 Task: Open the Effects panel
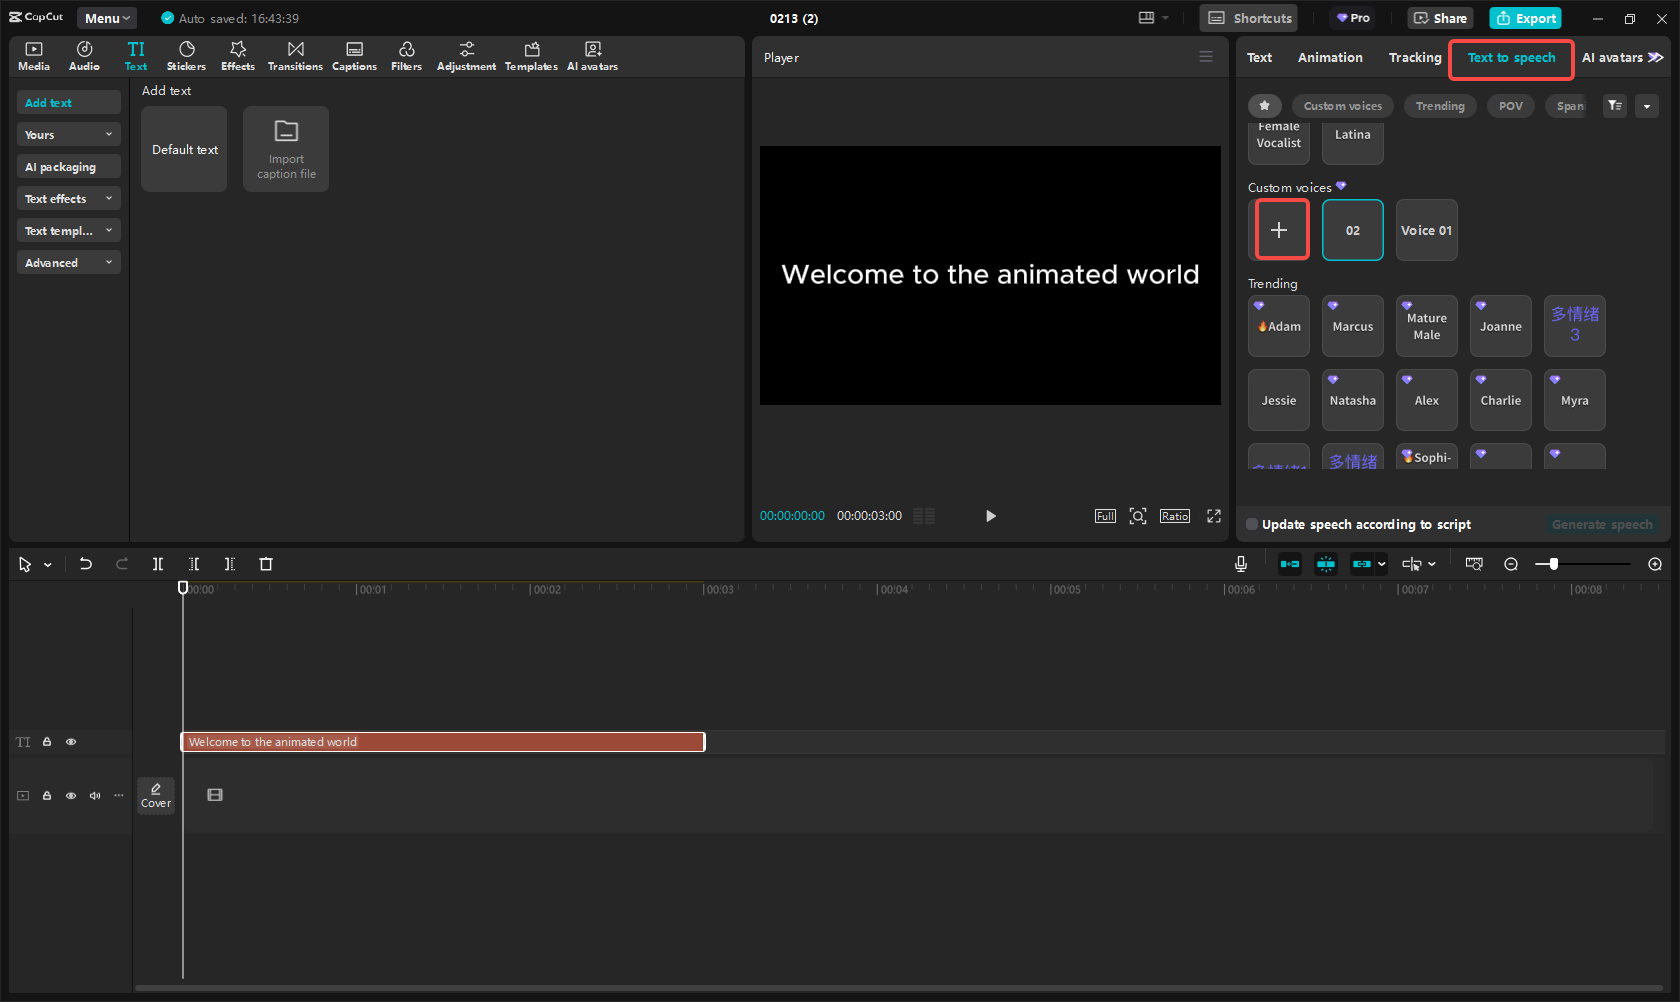(238, 56)
